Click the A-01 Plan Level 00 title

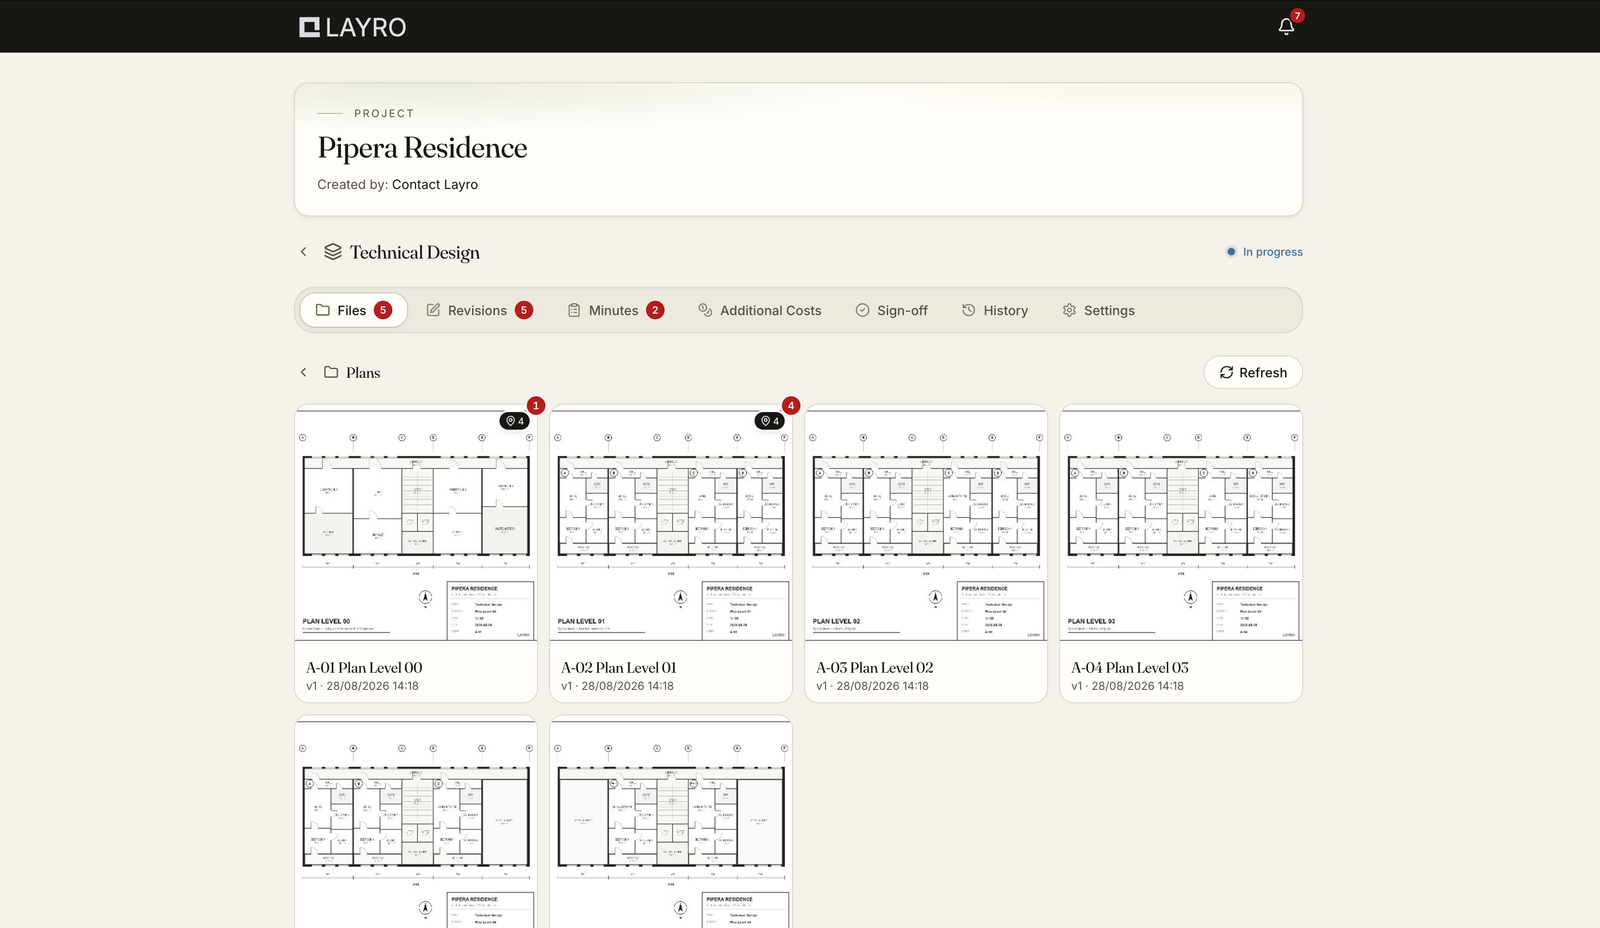point(364,667)
